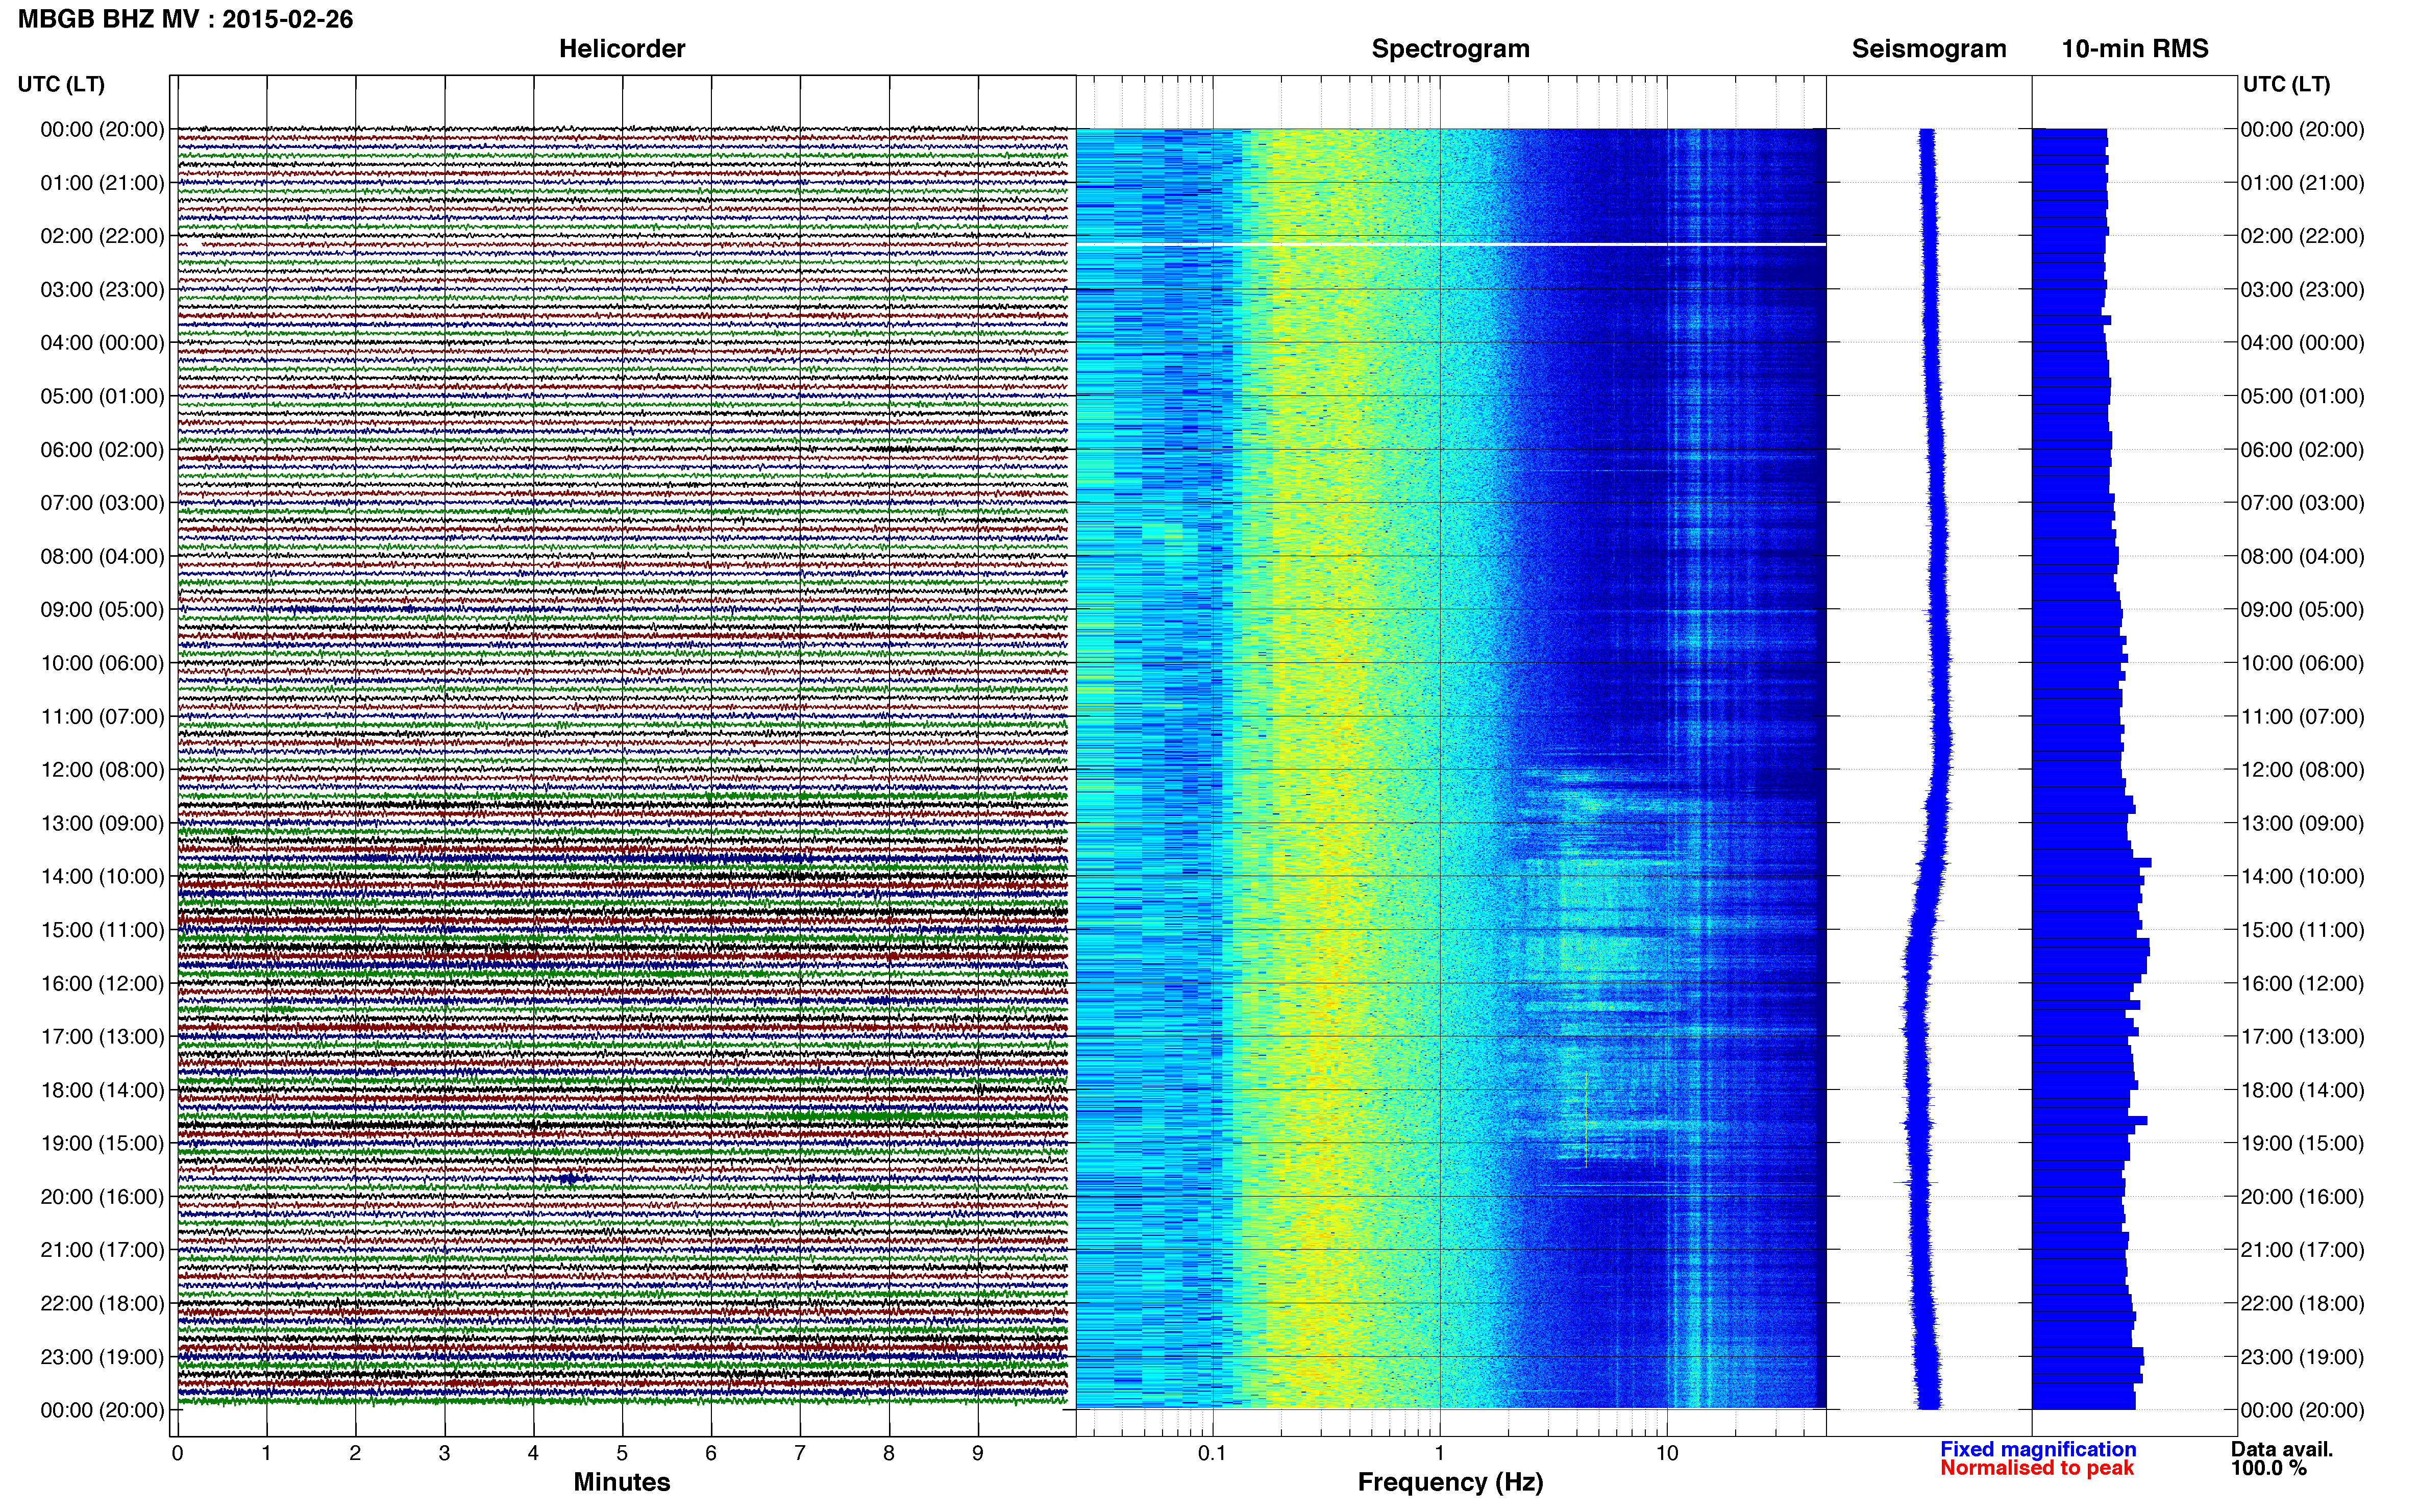Viewport: 2419px width, 1512px height.
Task: Click left time label 14:00 (10:00)
Action: [x=102, y=876]
